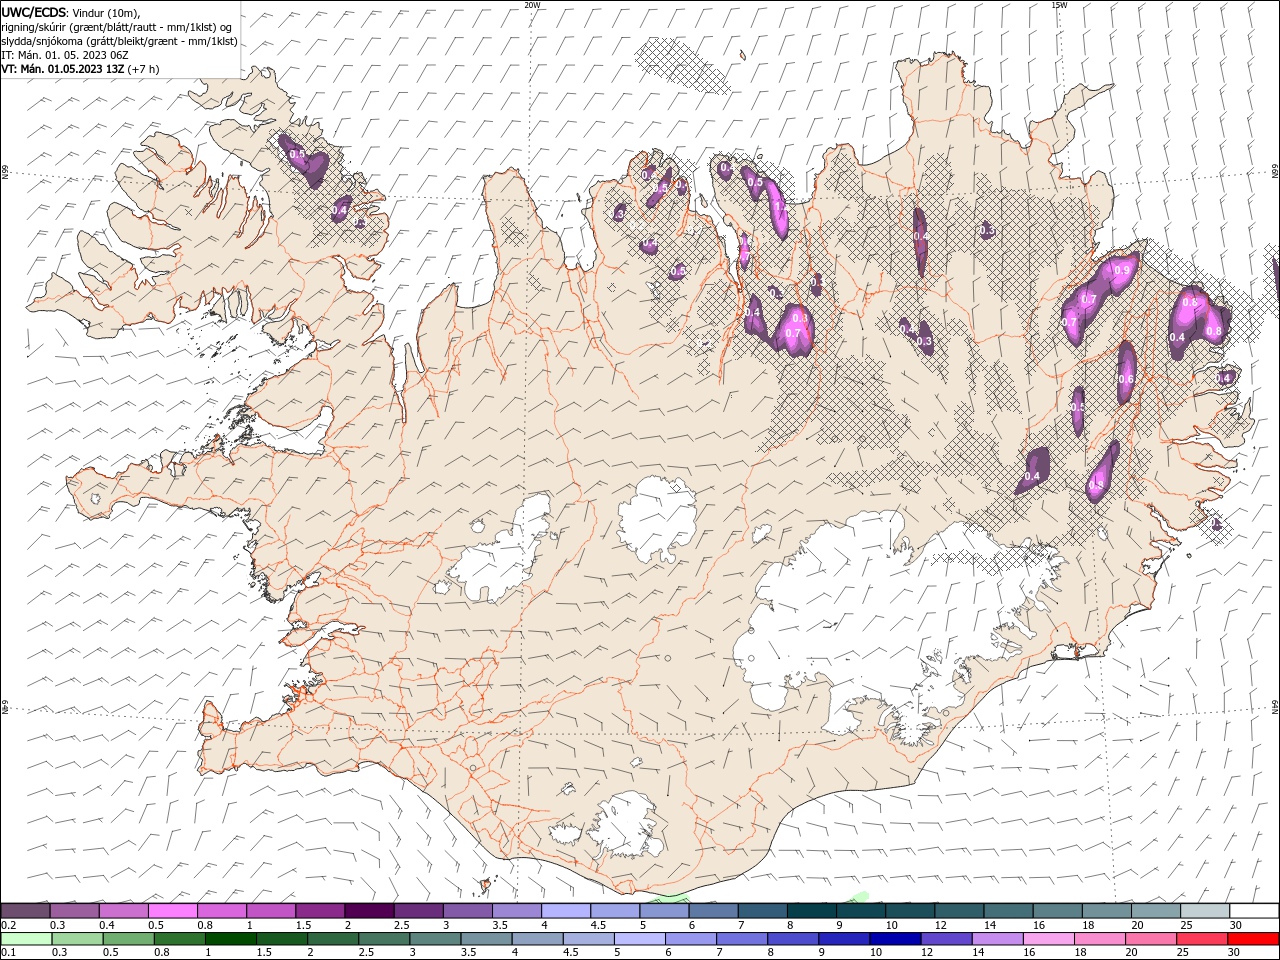Click the 'VT: Mán. 01.05.2023 13Z' valid time
The width and height of the screenshot is (1280, 960).
63,69
